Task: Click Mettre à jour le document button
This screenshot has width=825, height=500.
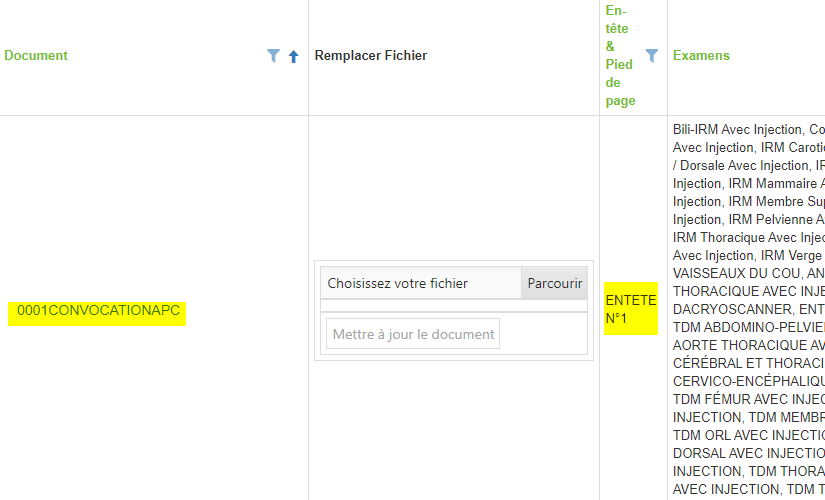Action: (413, 334)
